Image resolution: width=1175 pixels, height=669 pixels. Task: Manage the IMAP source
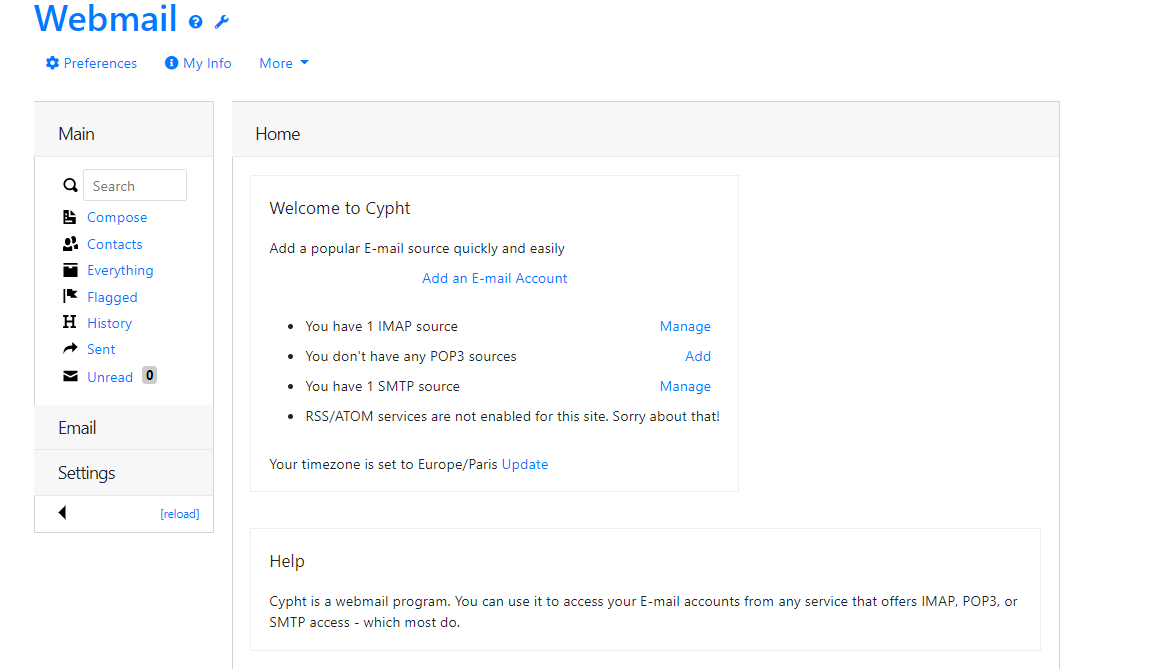coord(685,326)
